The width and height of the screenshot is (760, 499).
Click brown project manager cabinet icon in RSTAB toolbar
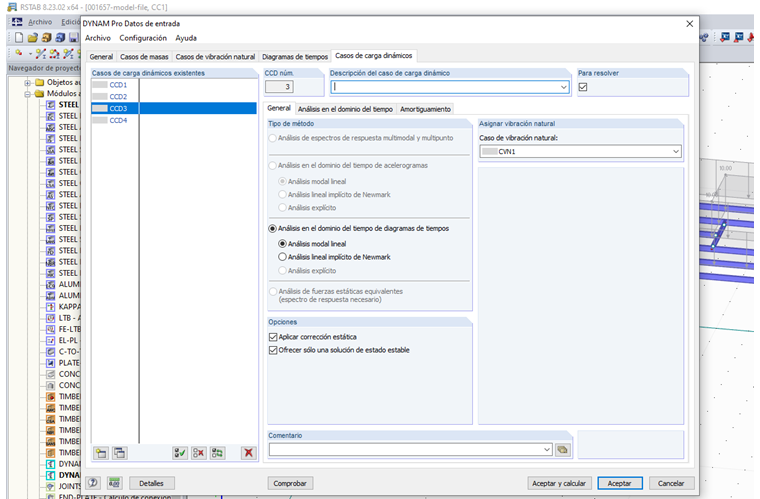47,38
